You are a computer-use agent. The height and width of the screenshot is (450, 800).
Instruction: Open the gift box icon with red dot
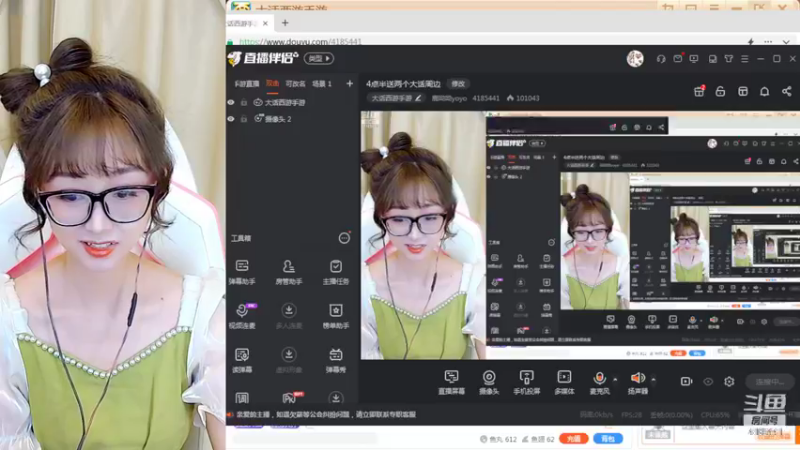click(699, 91)
